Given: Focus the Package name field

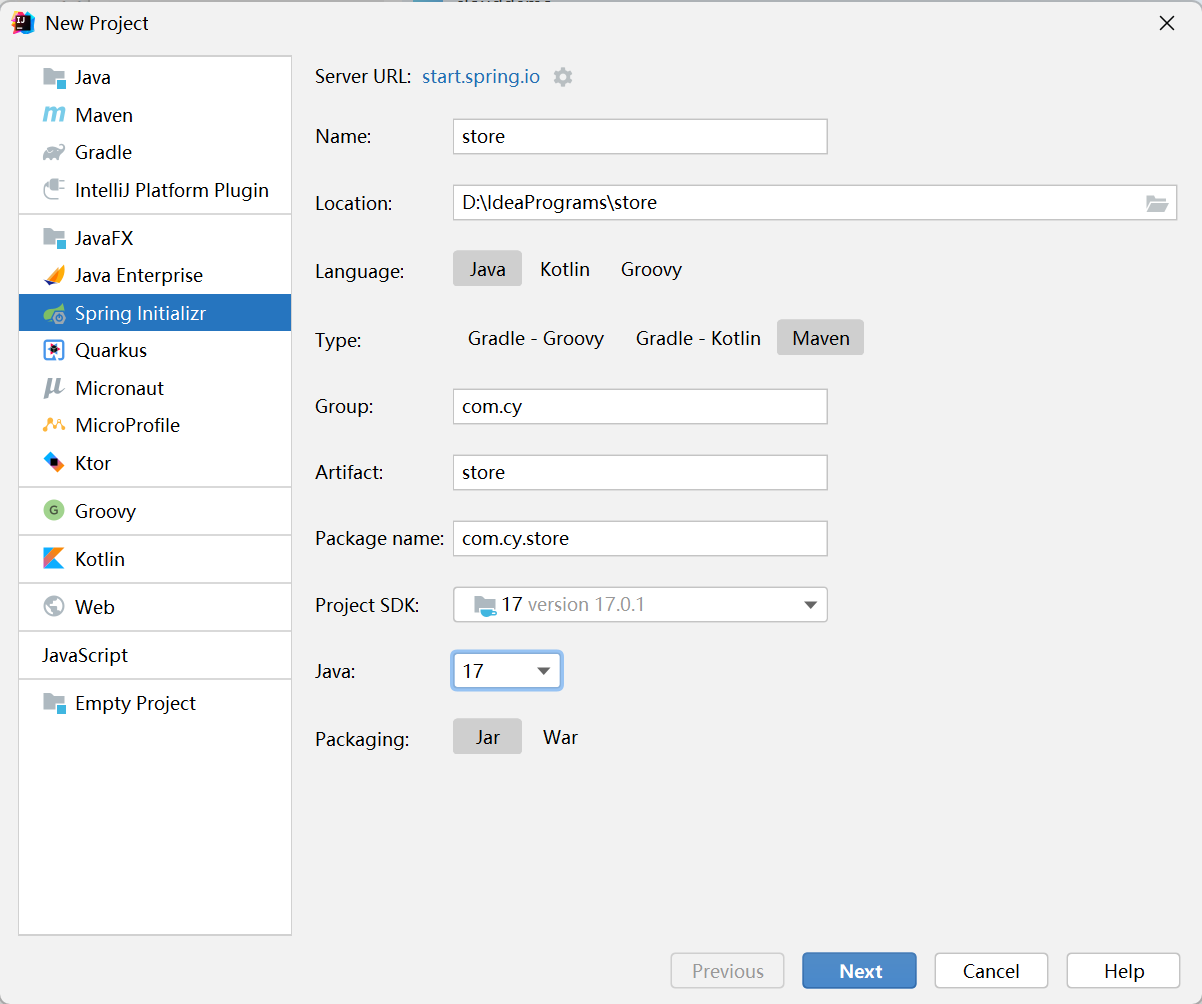Looking at the screenshot, I should 640,539.
